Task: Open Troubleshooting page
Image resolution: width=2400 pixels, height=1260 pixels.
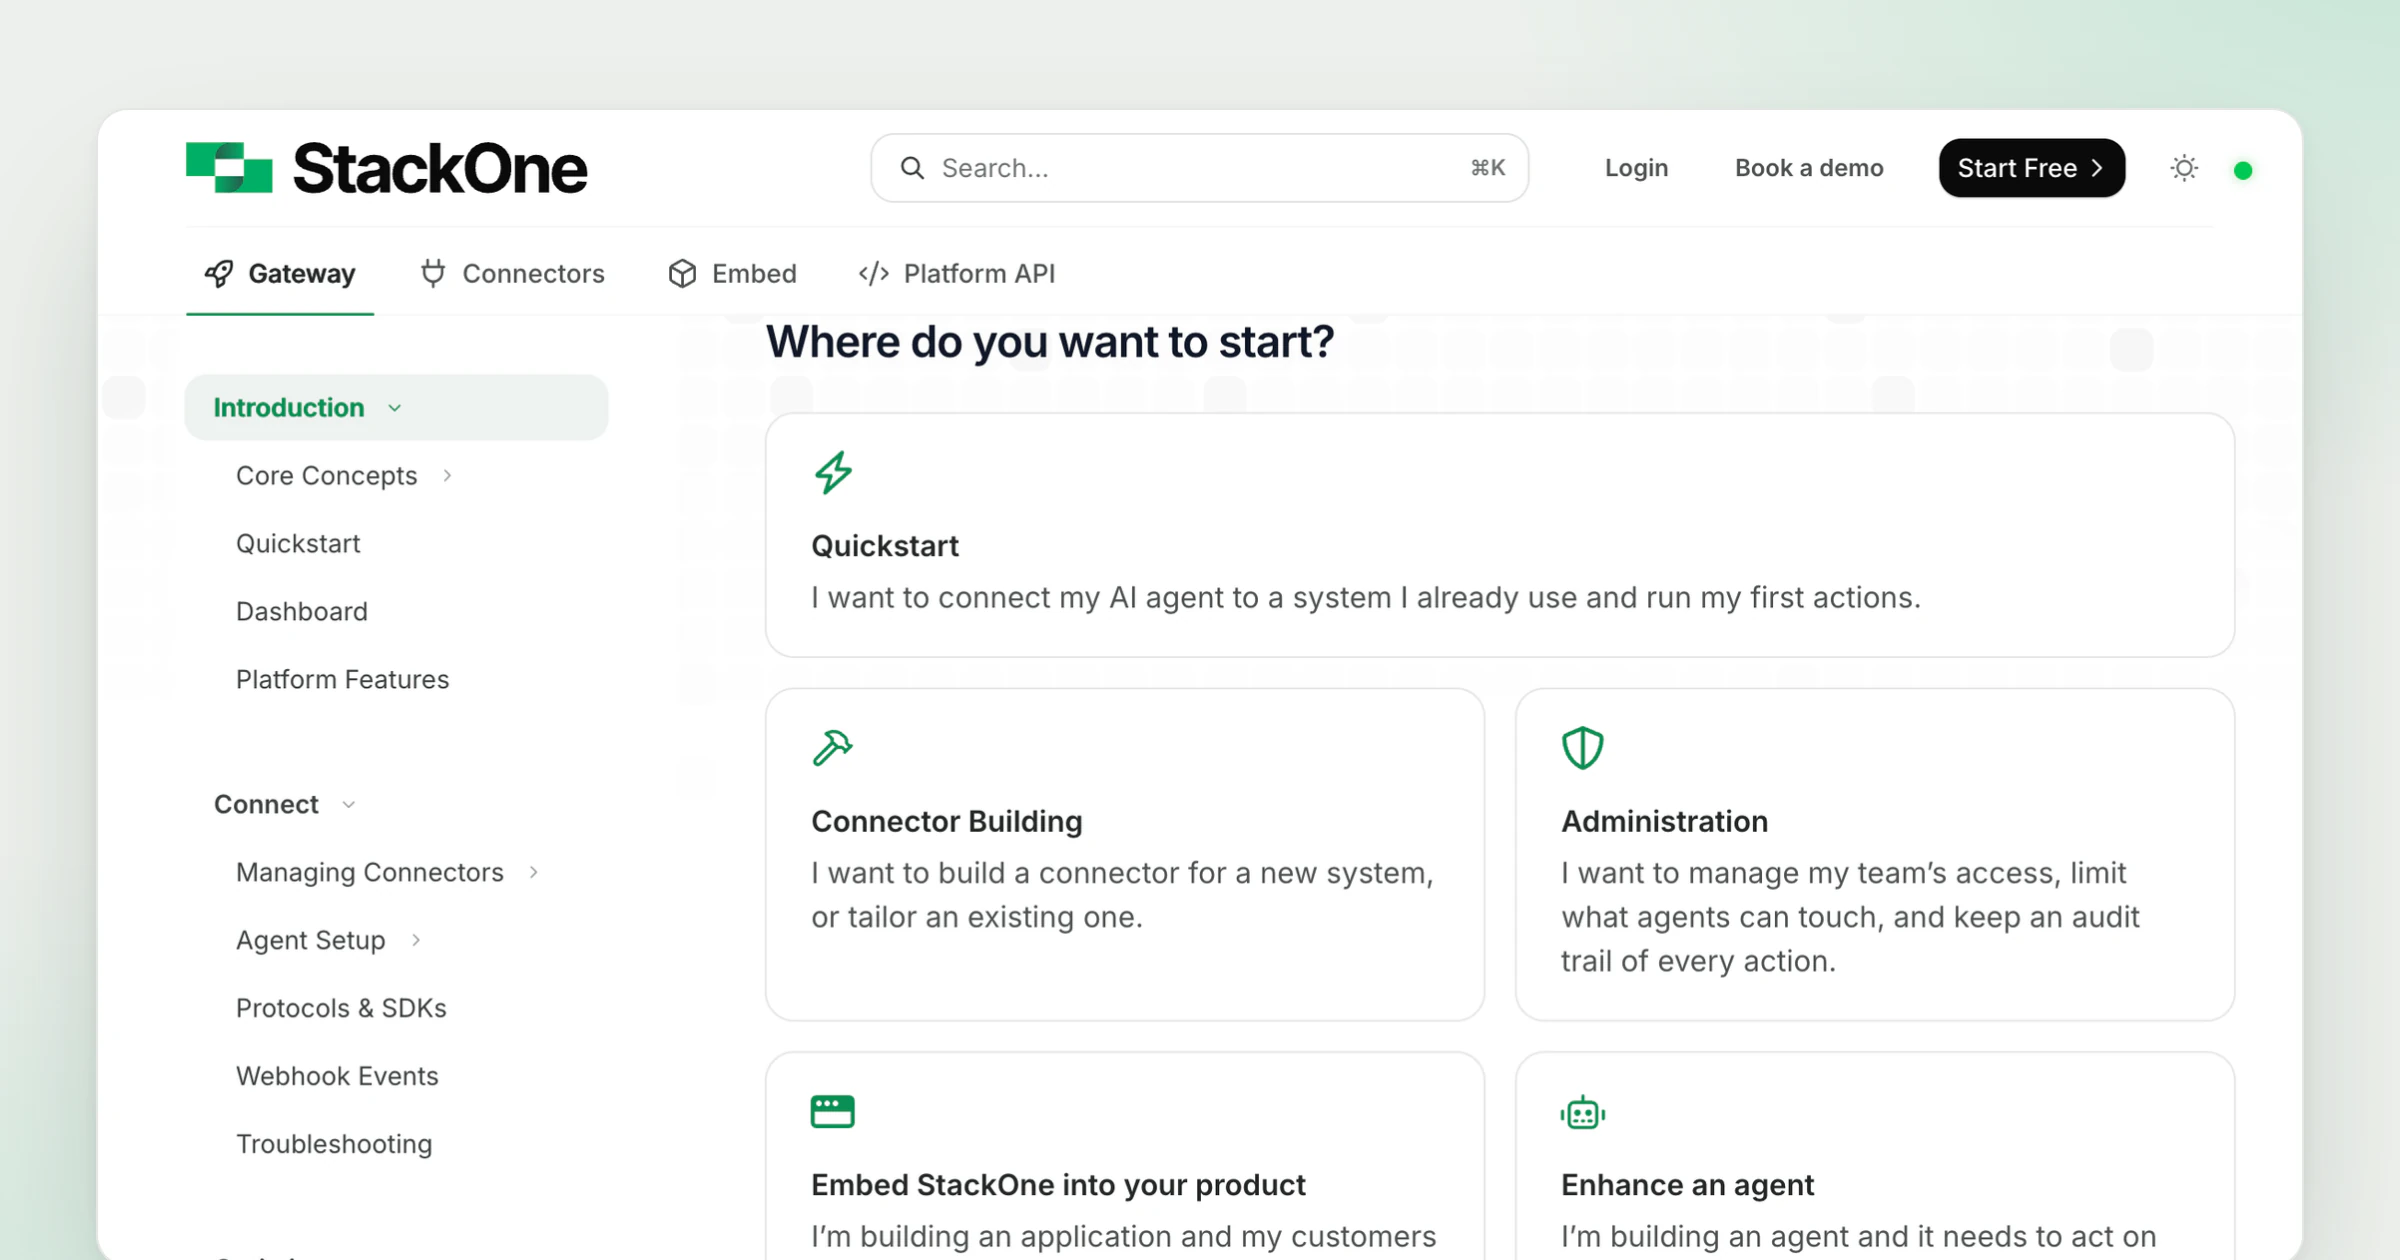Action: (334, 1144)
